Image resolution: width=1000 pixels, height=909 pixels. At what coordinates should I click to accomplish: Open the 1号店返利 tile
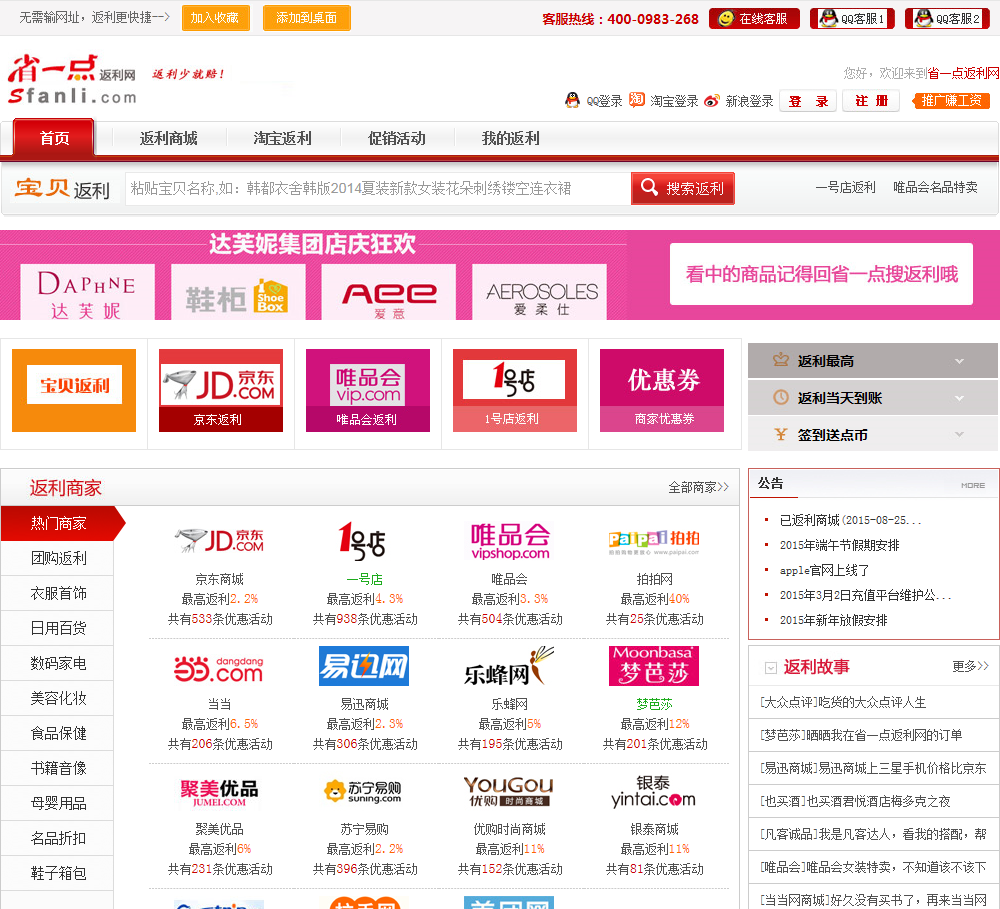[x=515, y=390]
